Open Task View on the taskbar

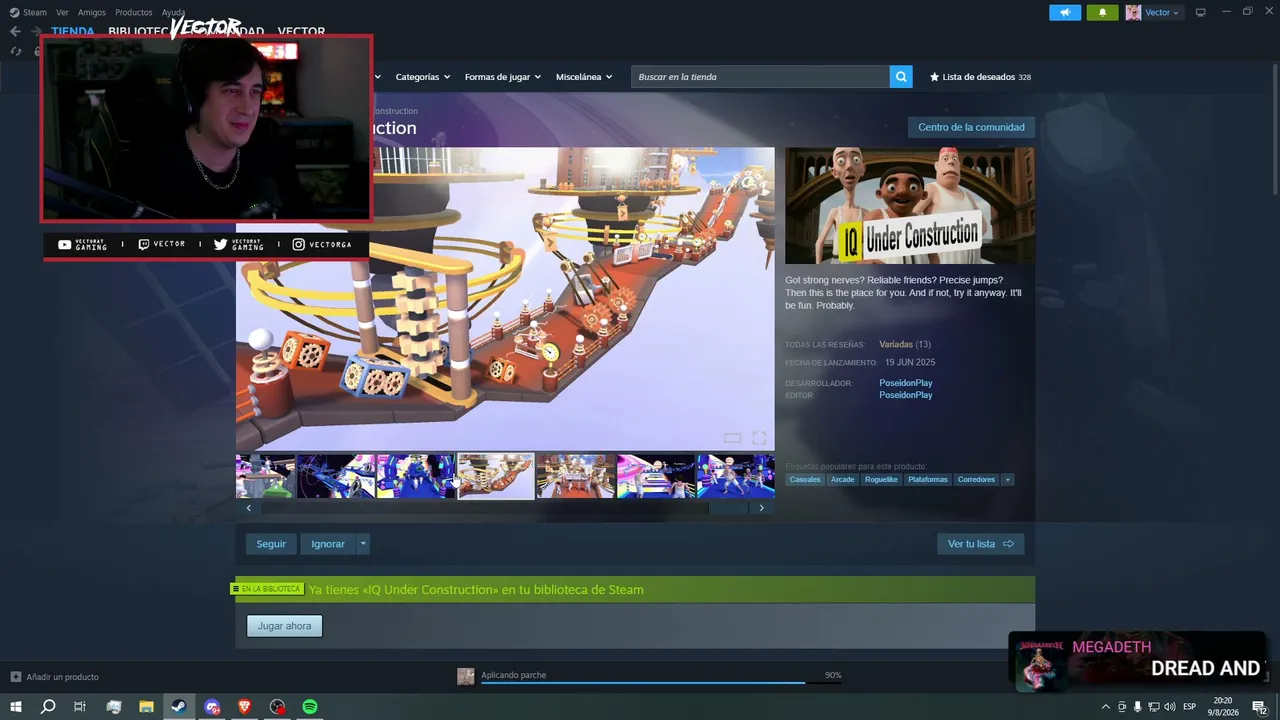[x=80, y=707]
